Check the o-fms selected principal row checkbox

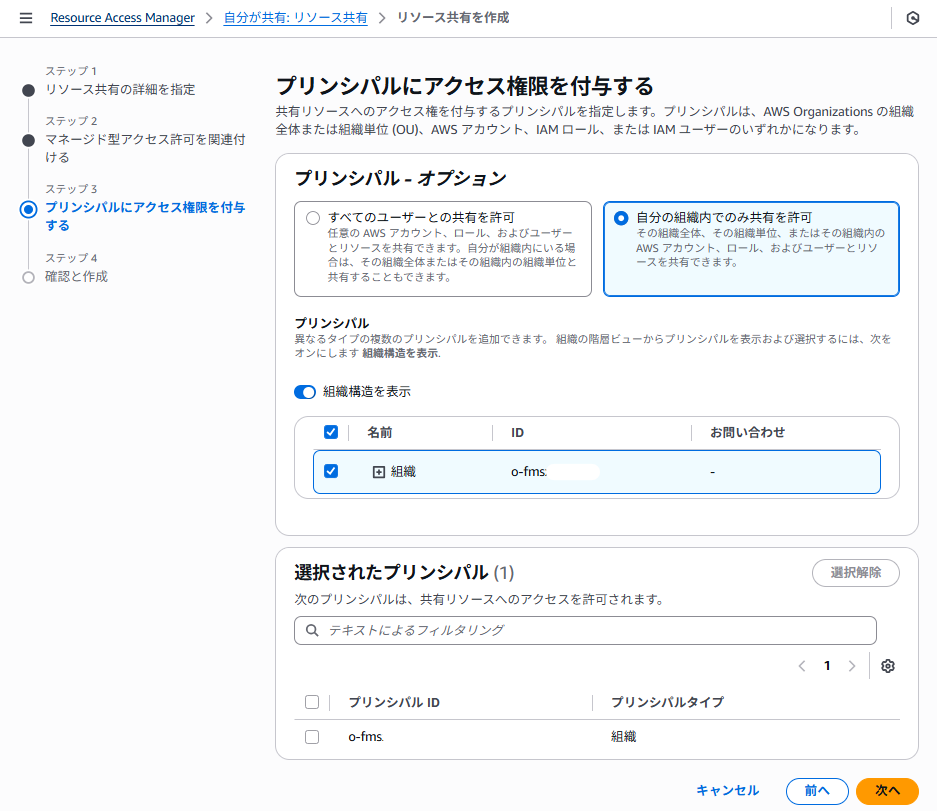tap(312, 737)
